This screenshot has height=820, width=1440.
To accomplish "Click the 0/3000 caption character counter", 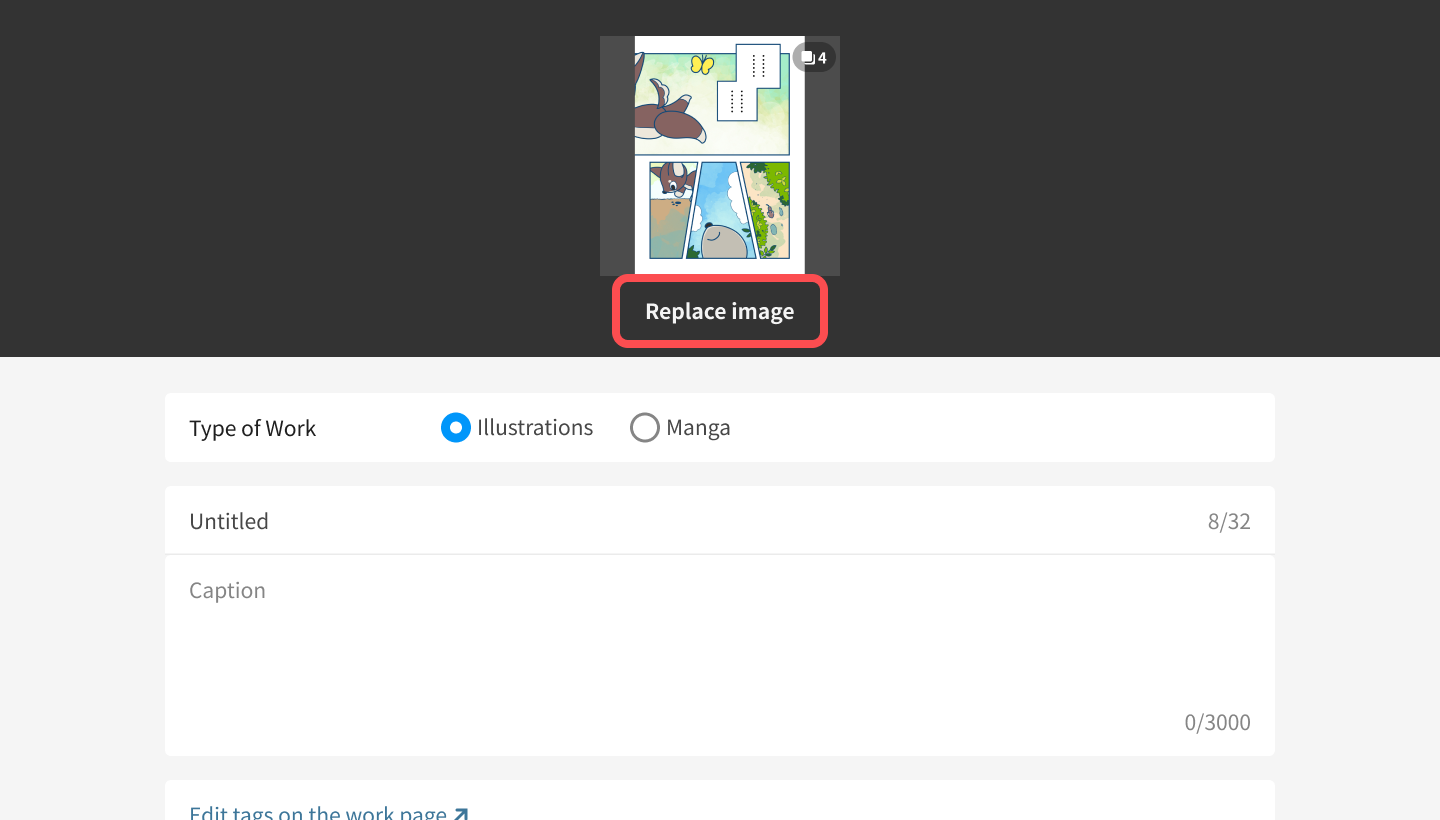I will pyautogui.click(x=1217, y=722).
